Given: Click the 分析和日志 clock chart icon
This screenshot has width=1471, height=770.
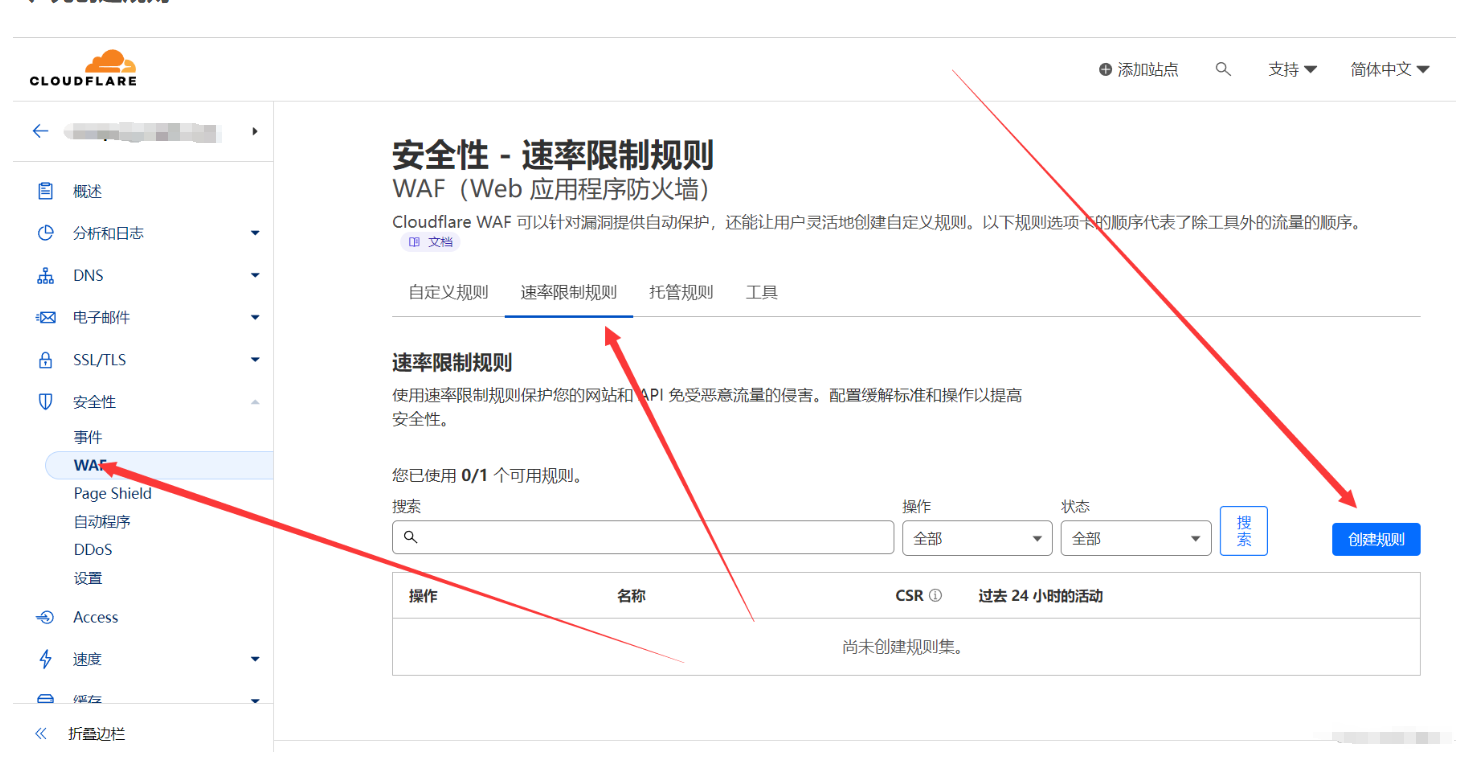Looking at the screenshot, I should tap(45, 233).
